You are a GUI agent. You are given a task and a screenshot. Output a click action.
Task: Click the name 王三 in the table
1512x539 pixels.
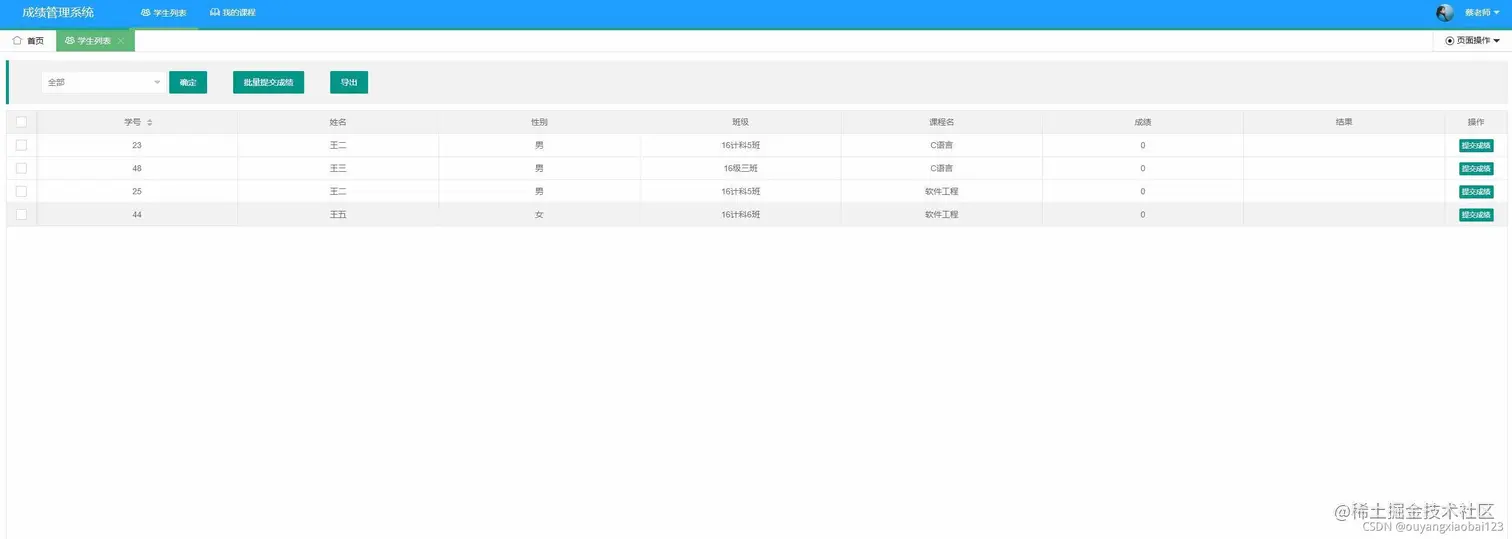pos(338,168)
